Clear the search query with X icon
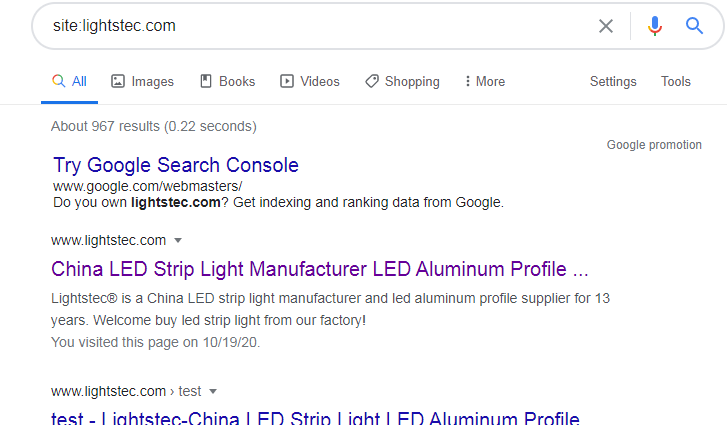This screenshot has width=727, height=425. pos(606,26)
